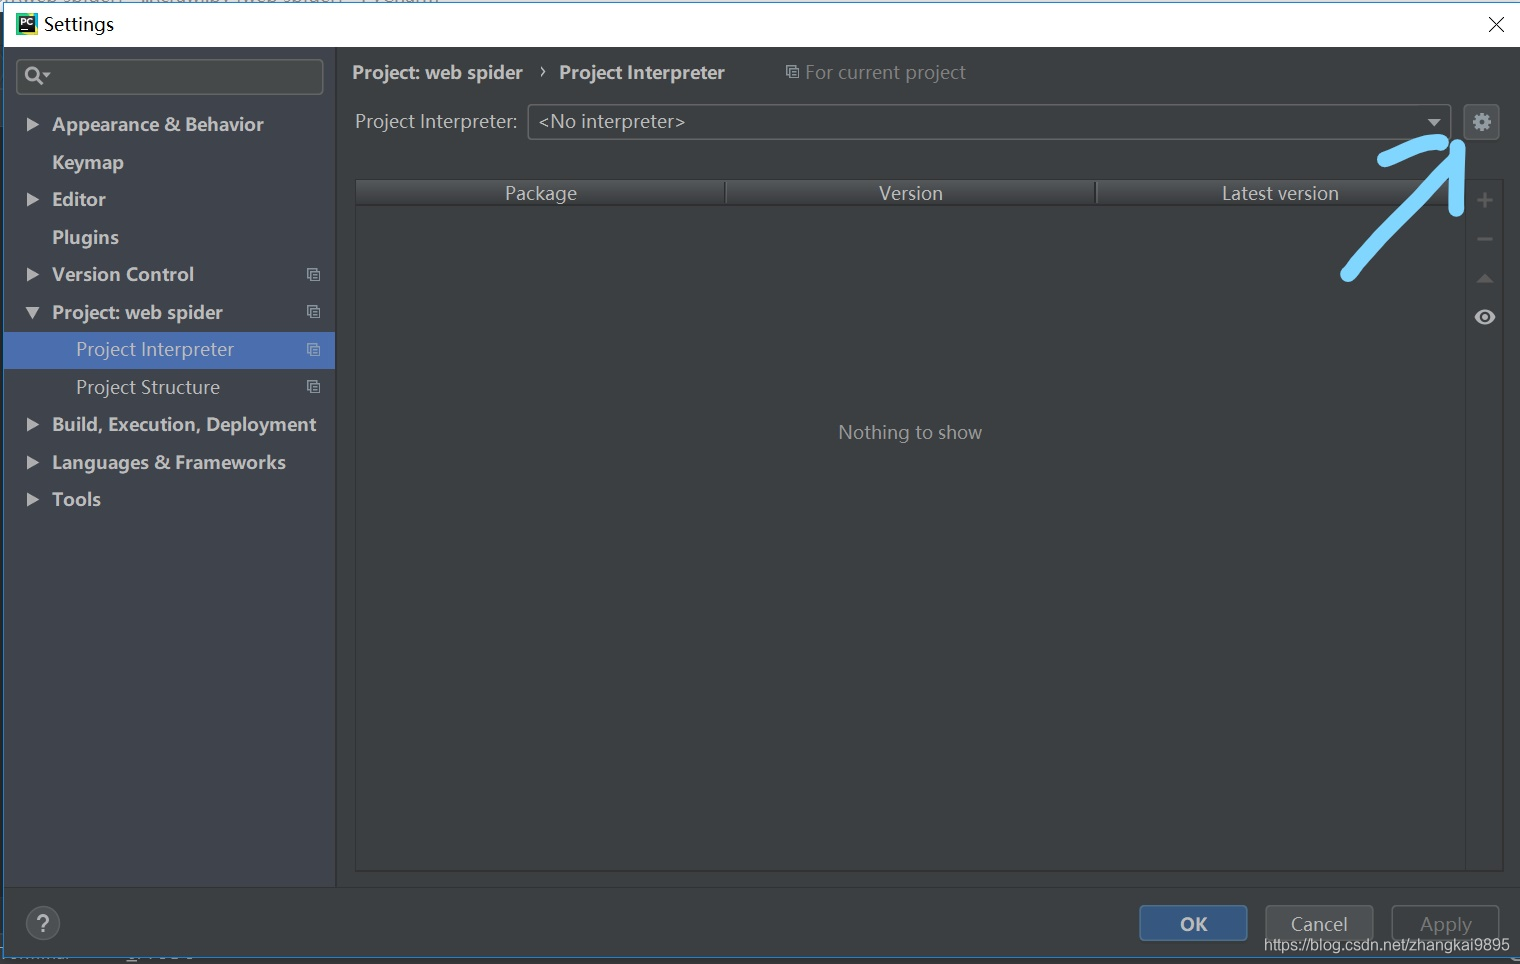Click the search magnifier icon

tap(35, 76)
